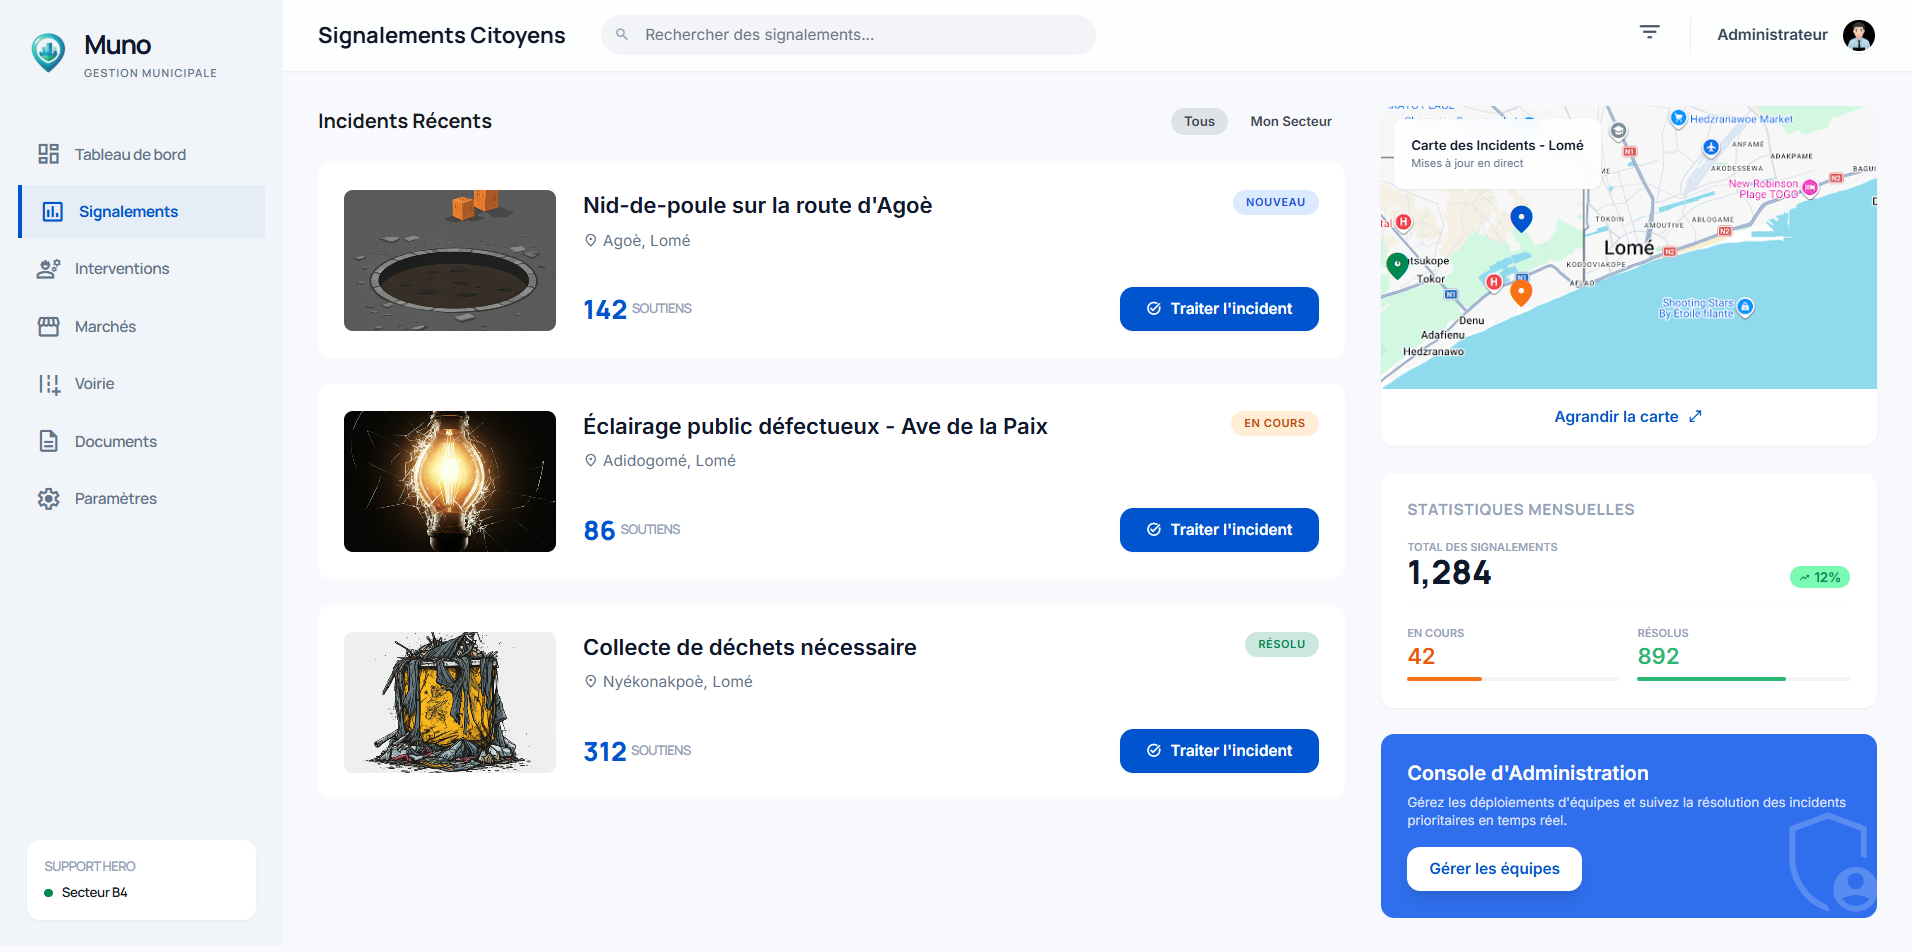The image size is (1912, 952).
Task: Click the Interventions people icon
Action: tap(49, 269)
